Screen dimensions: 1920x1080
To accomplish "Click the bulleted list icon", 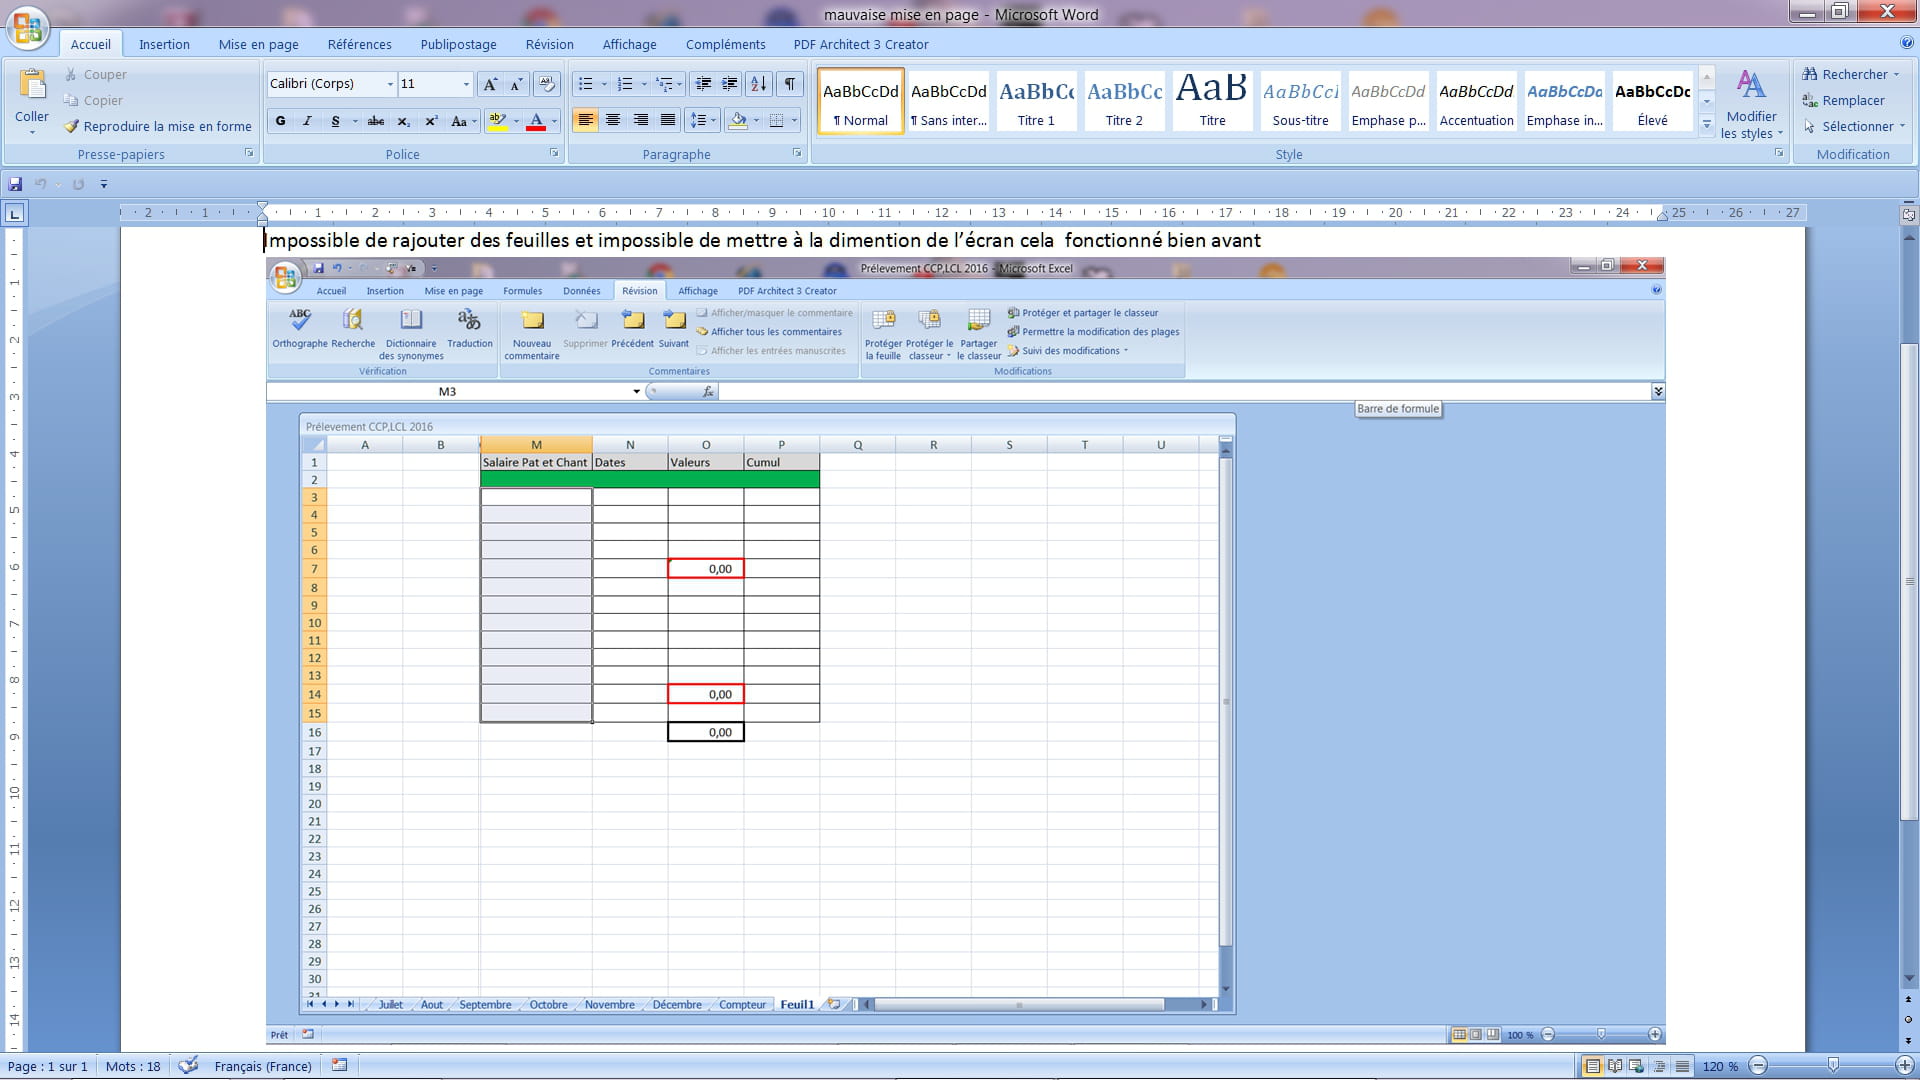I will (x=586, y=84).
